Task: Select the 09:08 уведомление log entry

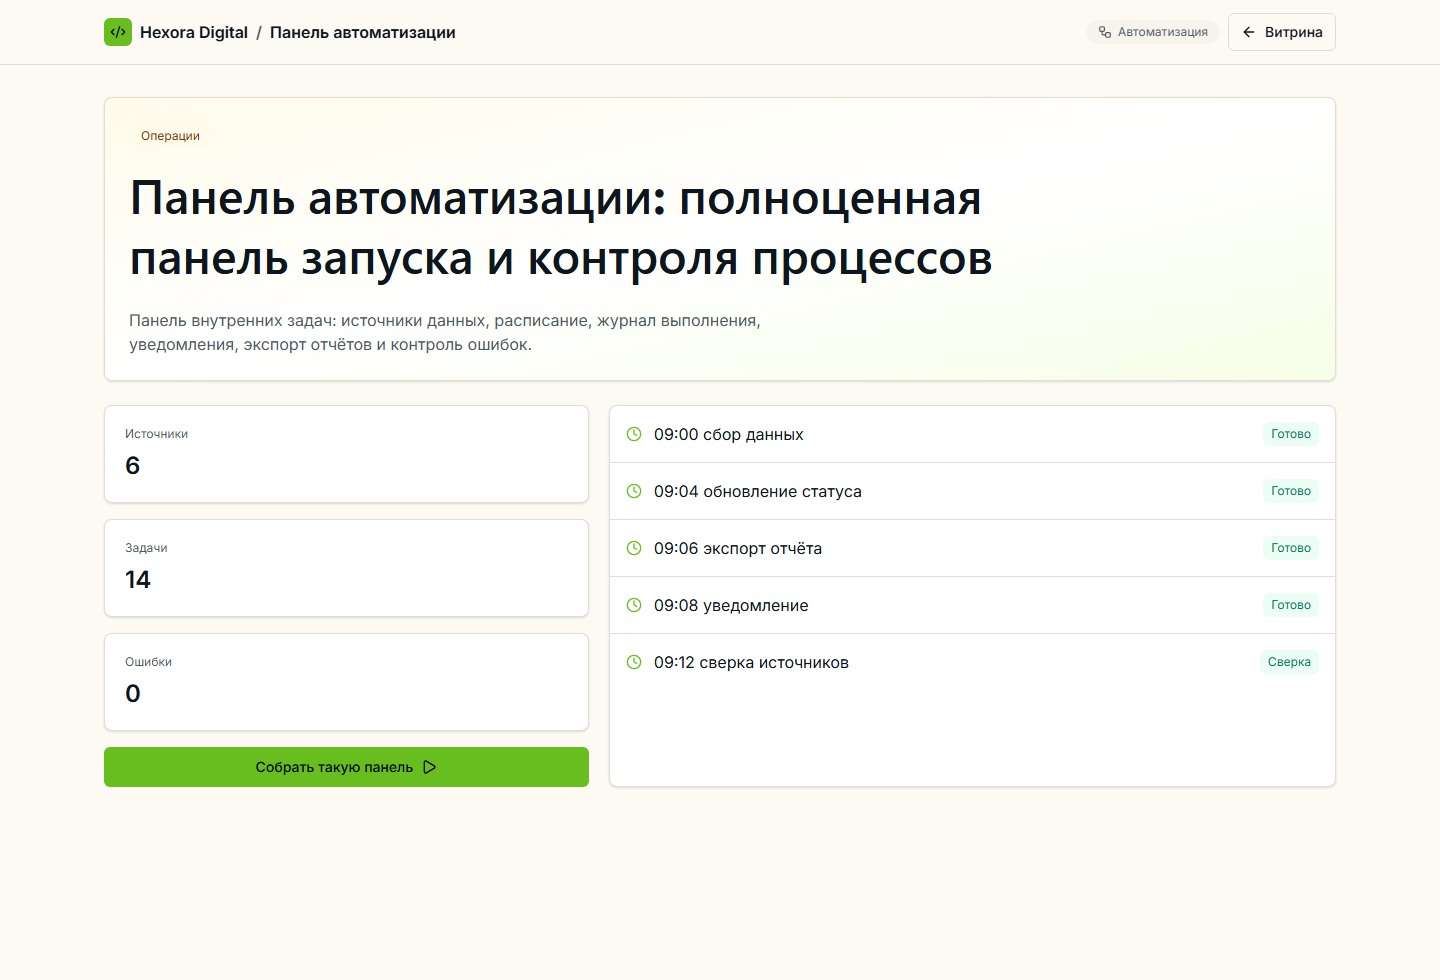Action: pos(972,605)
